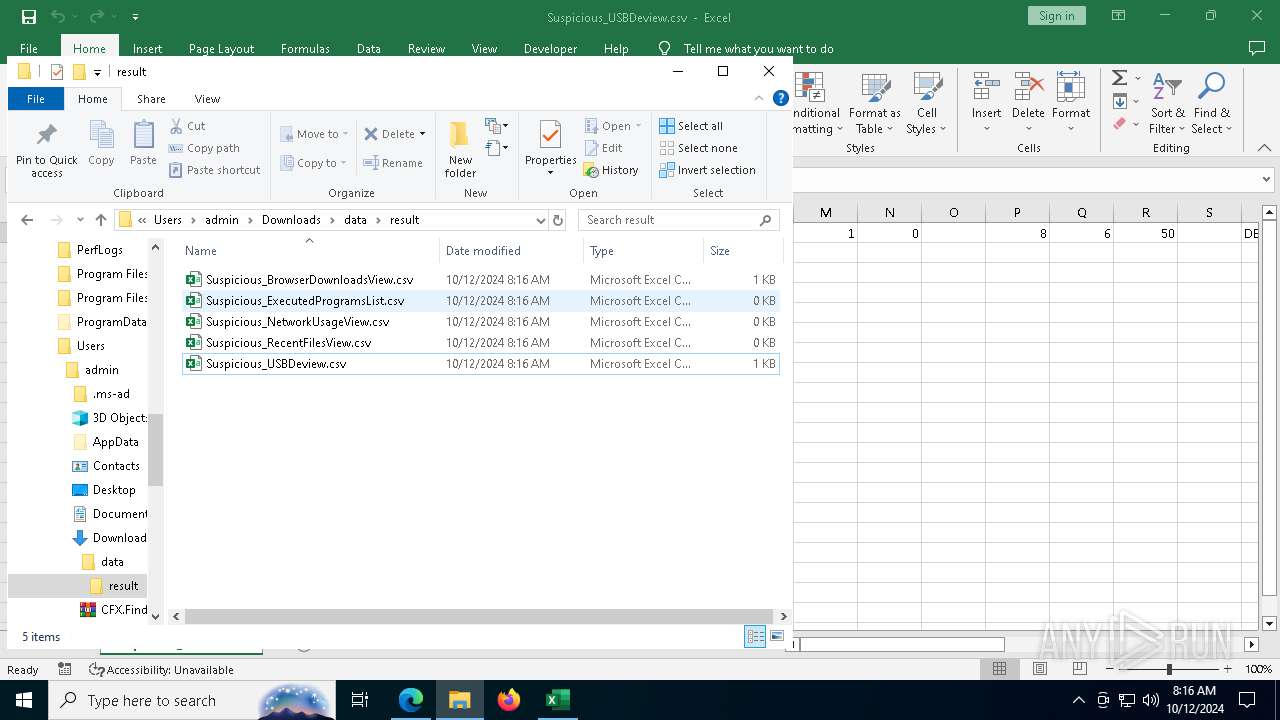Click Excel Page Layout view icon
The image size is (1280, 720).
(1040, 669)
